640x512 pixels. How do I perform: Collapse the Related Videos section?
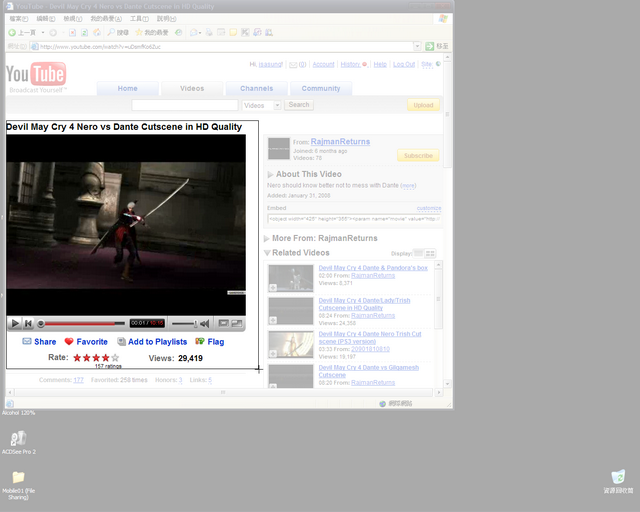267,253
